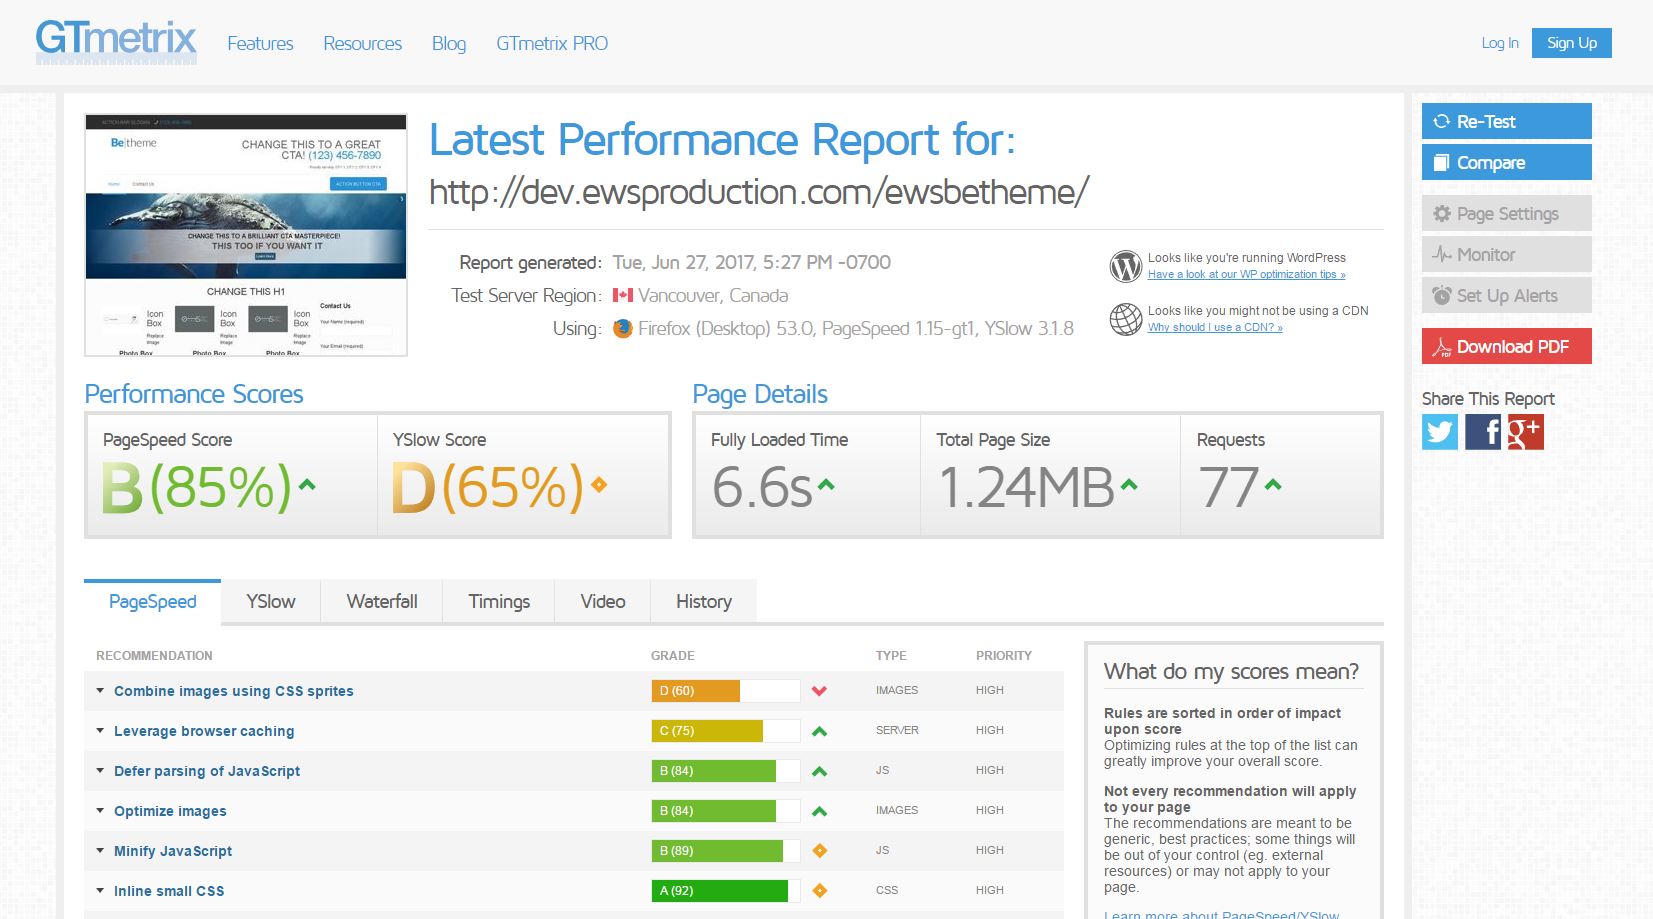Screen dimensions: 1653x919
Task: Share report on Facebook
Action: (1483, 432)
